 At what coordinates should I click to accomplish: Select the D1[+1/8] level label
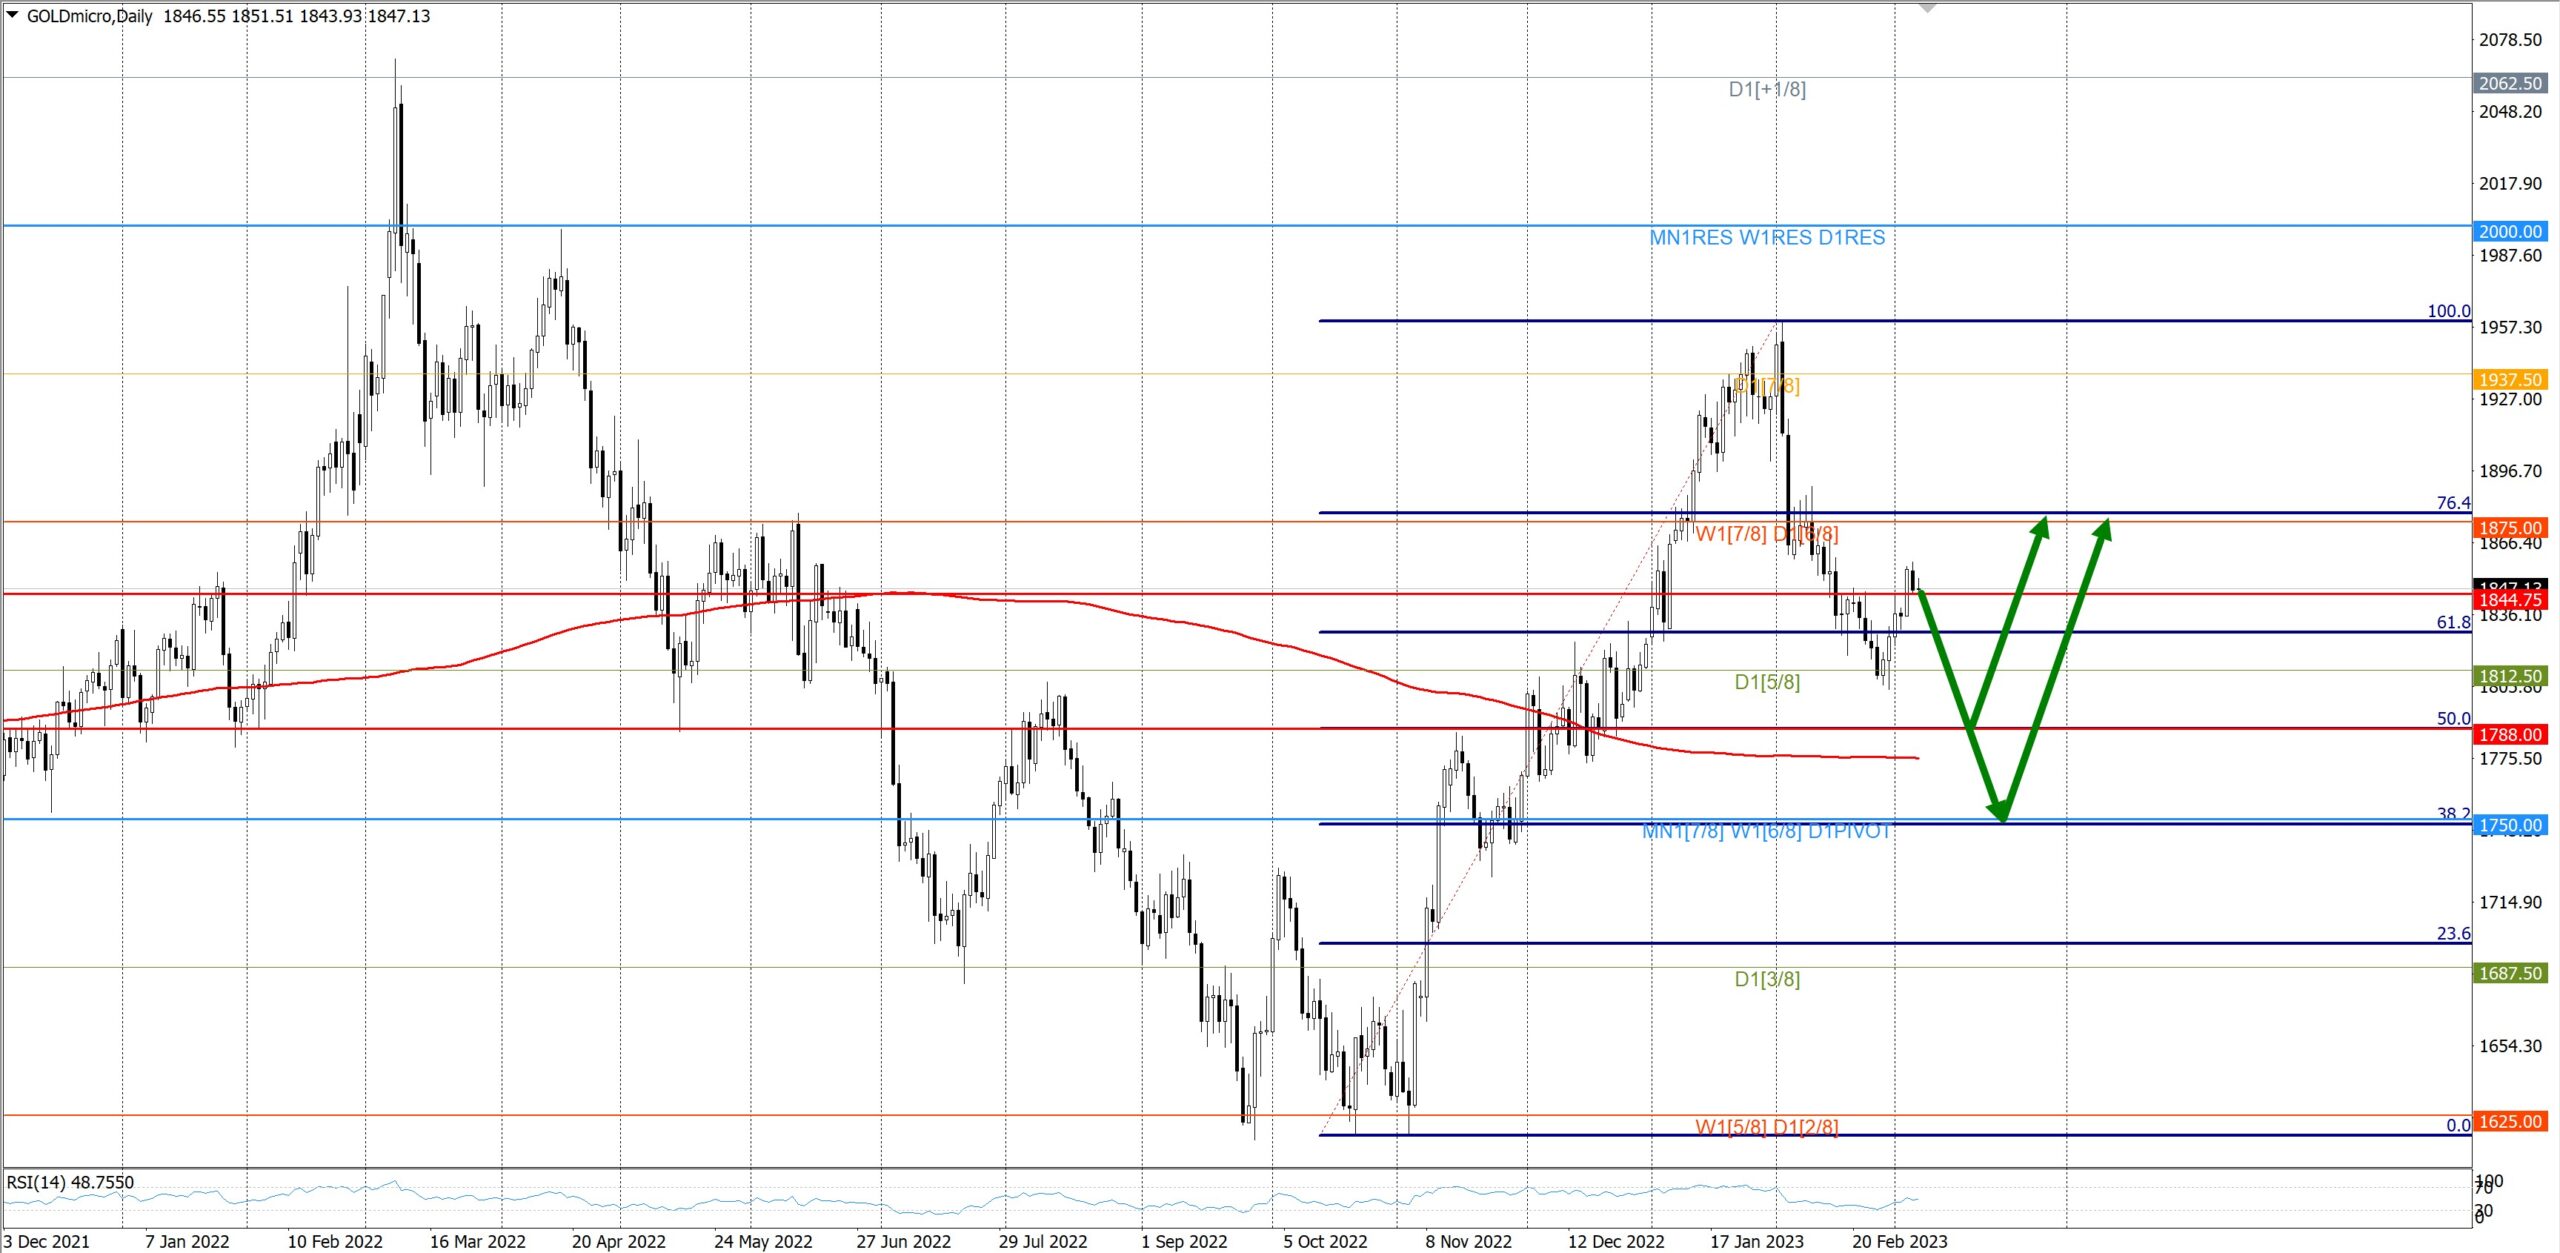pos(1766,89)
